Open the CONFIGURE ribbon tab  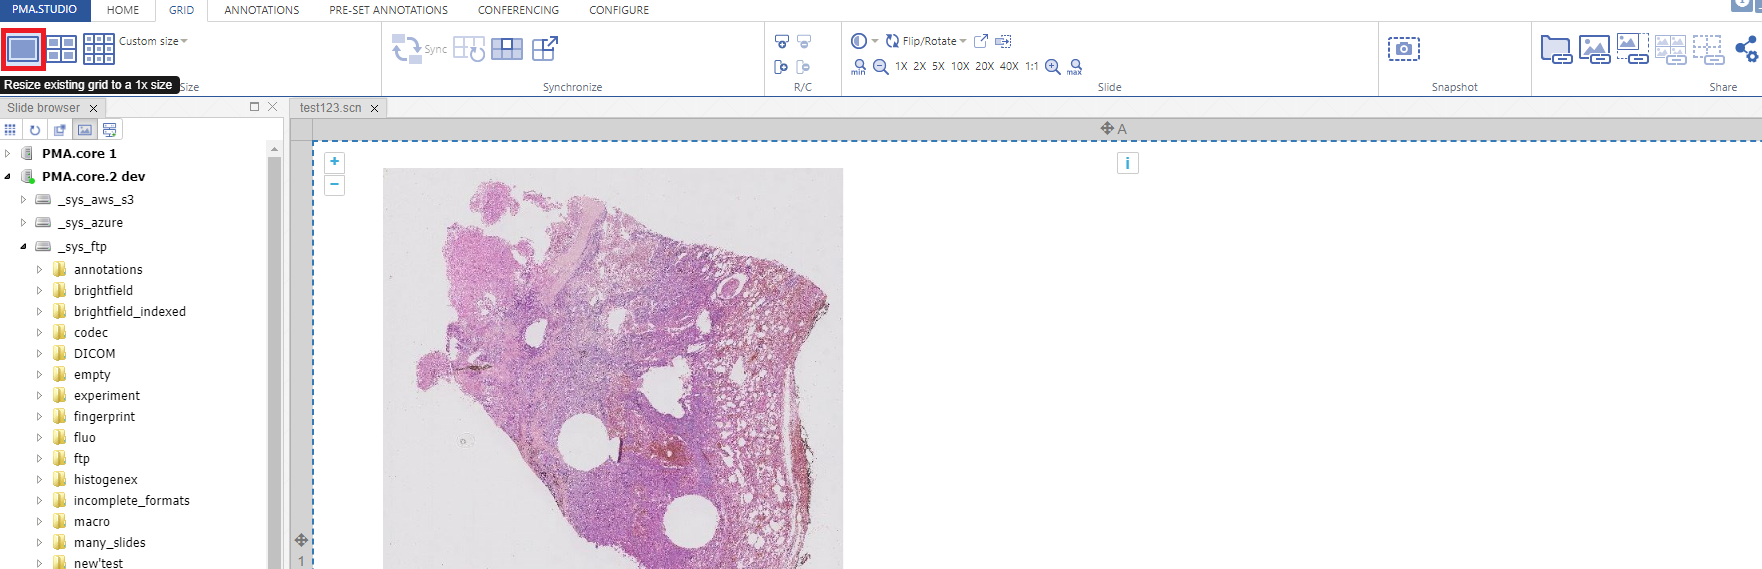(x=618, y=10)
